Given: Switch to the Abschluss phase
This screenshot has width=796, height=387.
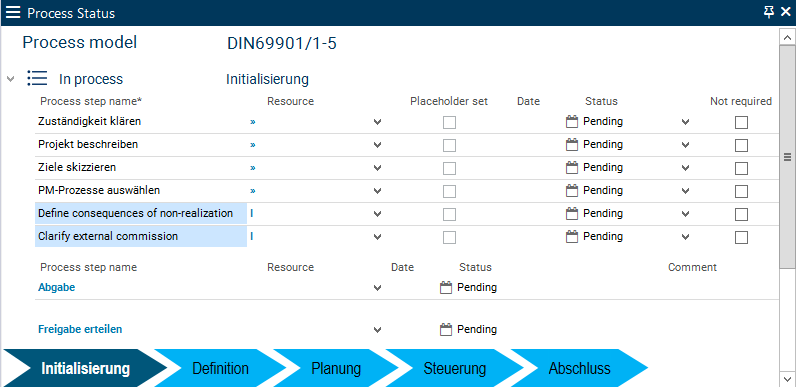Looking at the screenshot, I should [x=579, y=368].
